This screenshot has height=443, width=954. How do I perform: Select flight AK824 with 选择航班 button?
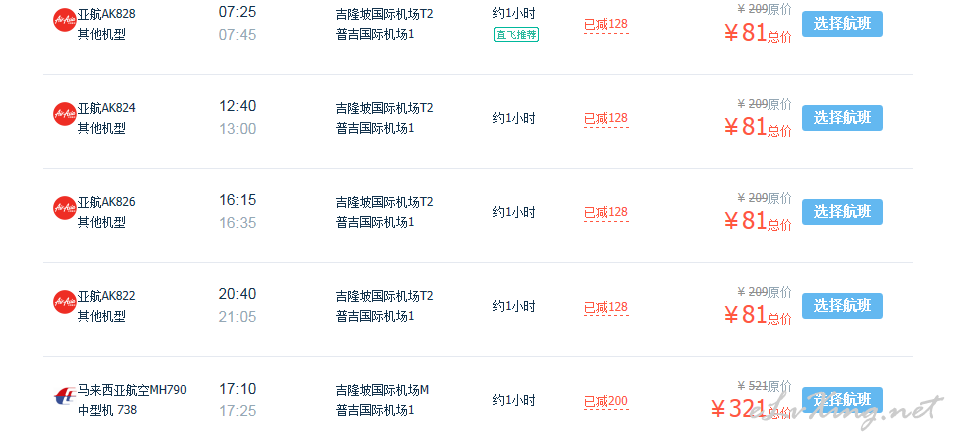842,118
